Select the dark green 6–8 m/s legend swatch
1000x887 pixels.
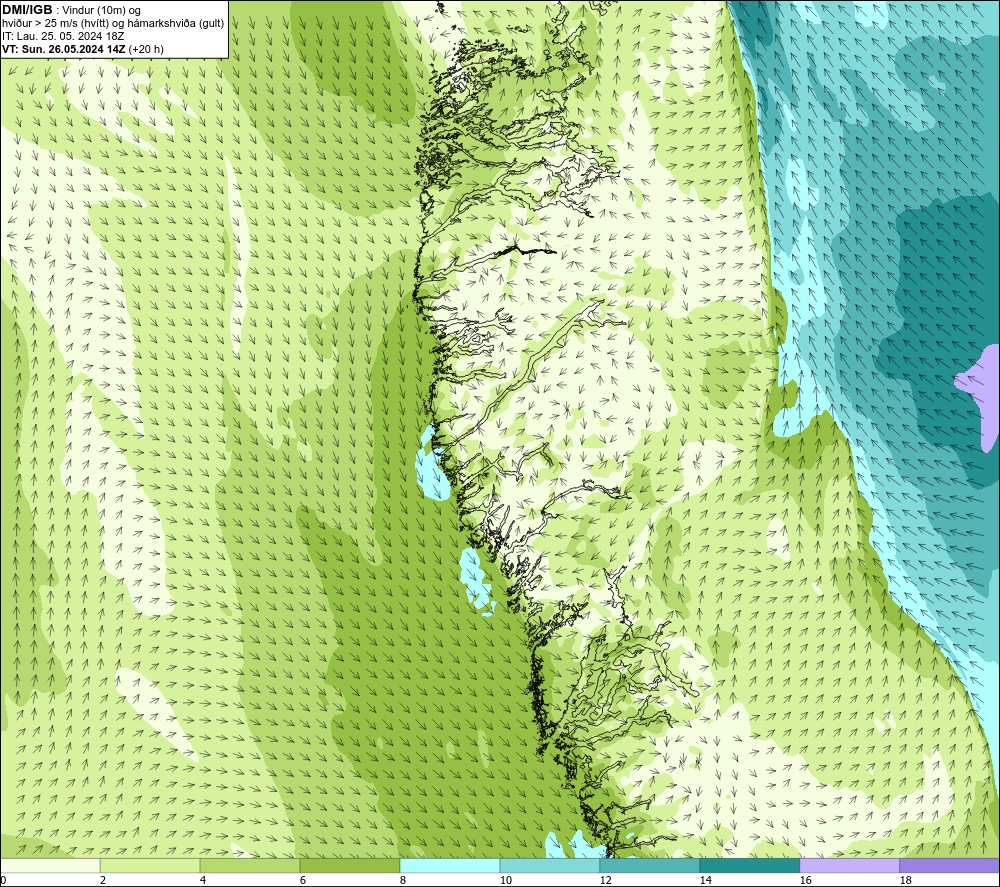tap(350, 866)
